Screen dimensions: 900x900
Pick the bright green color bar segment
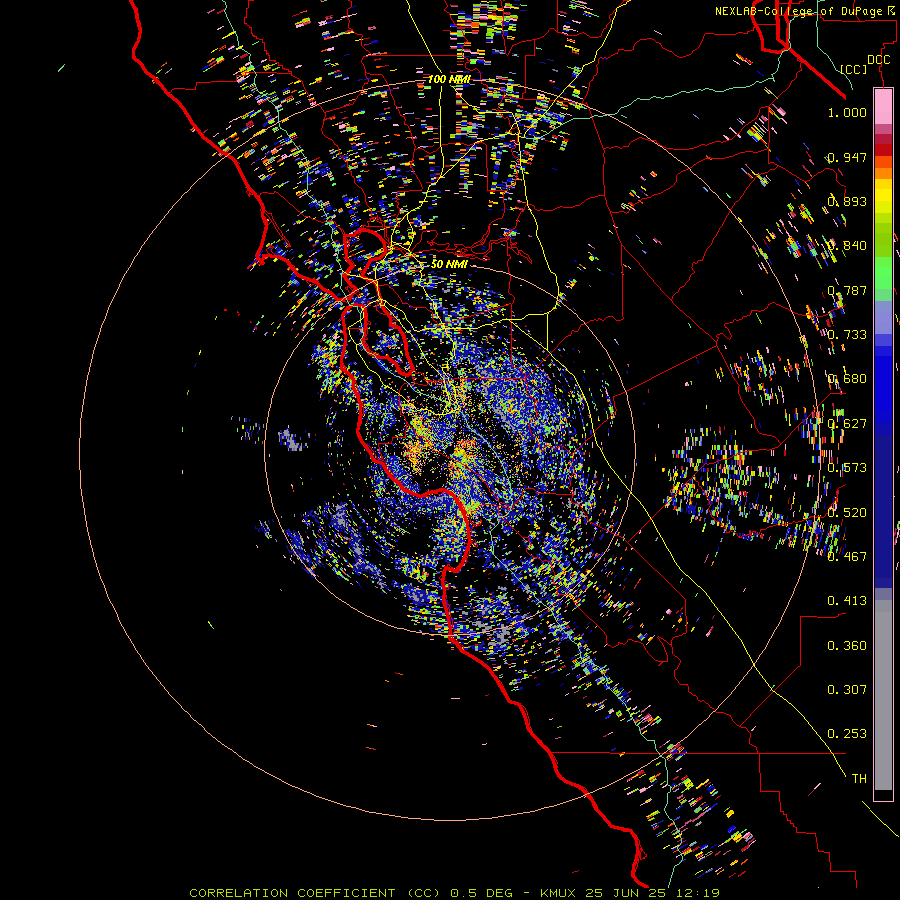(883, 273)
